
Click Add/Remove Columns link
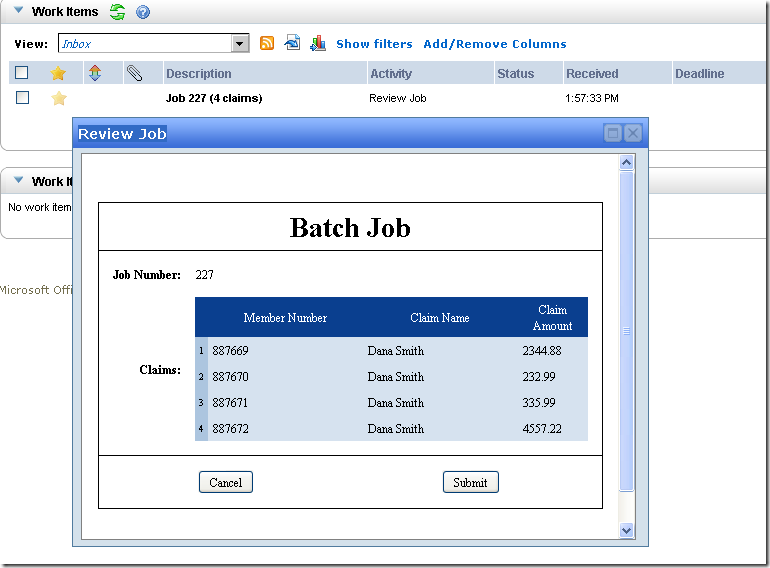pos(495,44)
